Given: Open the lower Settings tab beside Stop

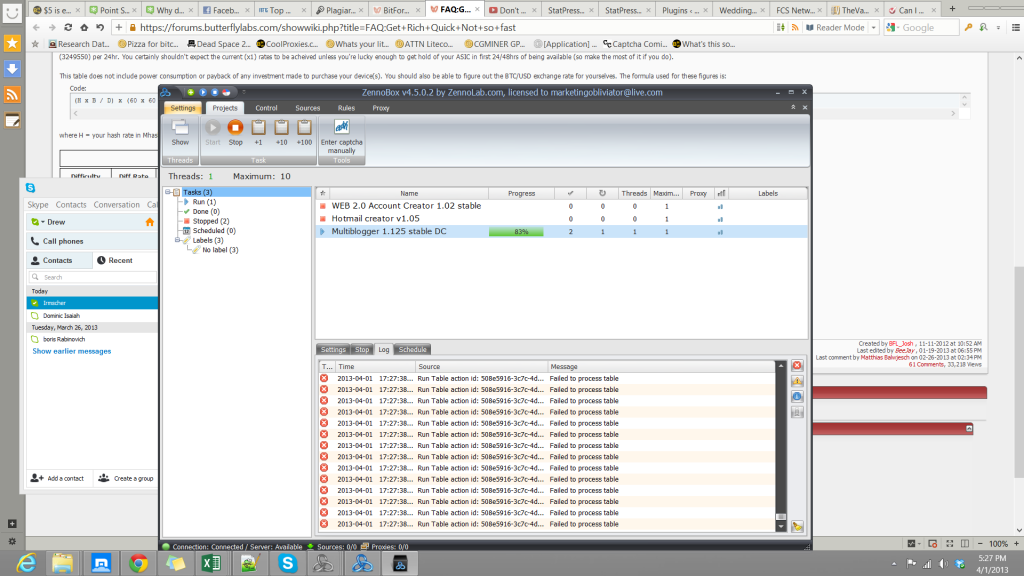Looking at the screenshot, I should coord(333,349).
